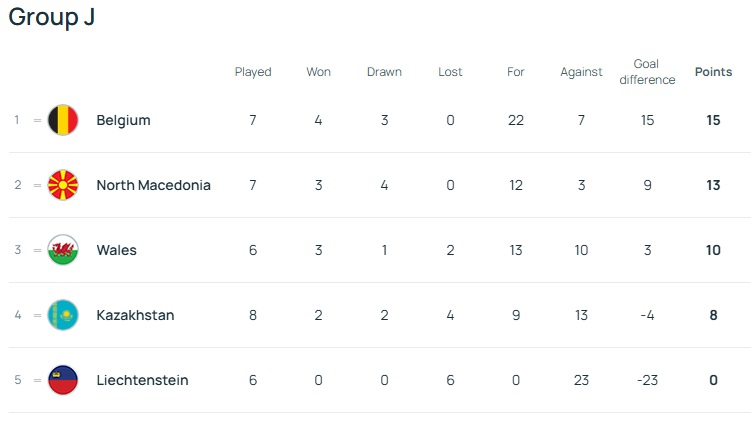The image size is (751, 423).
Task: Click the Drawn column header
Action: [x=384, y=72]
